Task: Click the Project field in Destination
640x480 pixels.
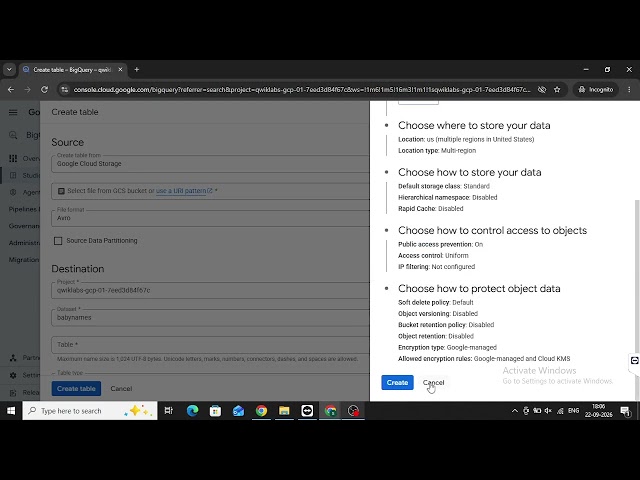Action: click(210, 290)
